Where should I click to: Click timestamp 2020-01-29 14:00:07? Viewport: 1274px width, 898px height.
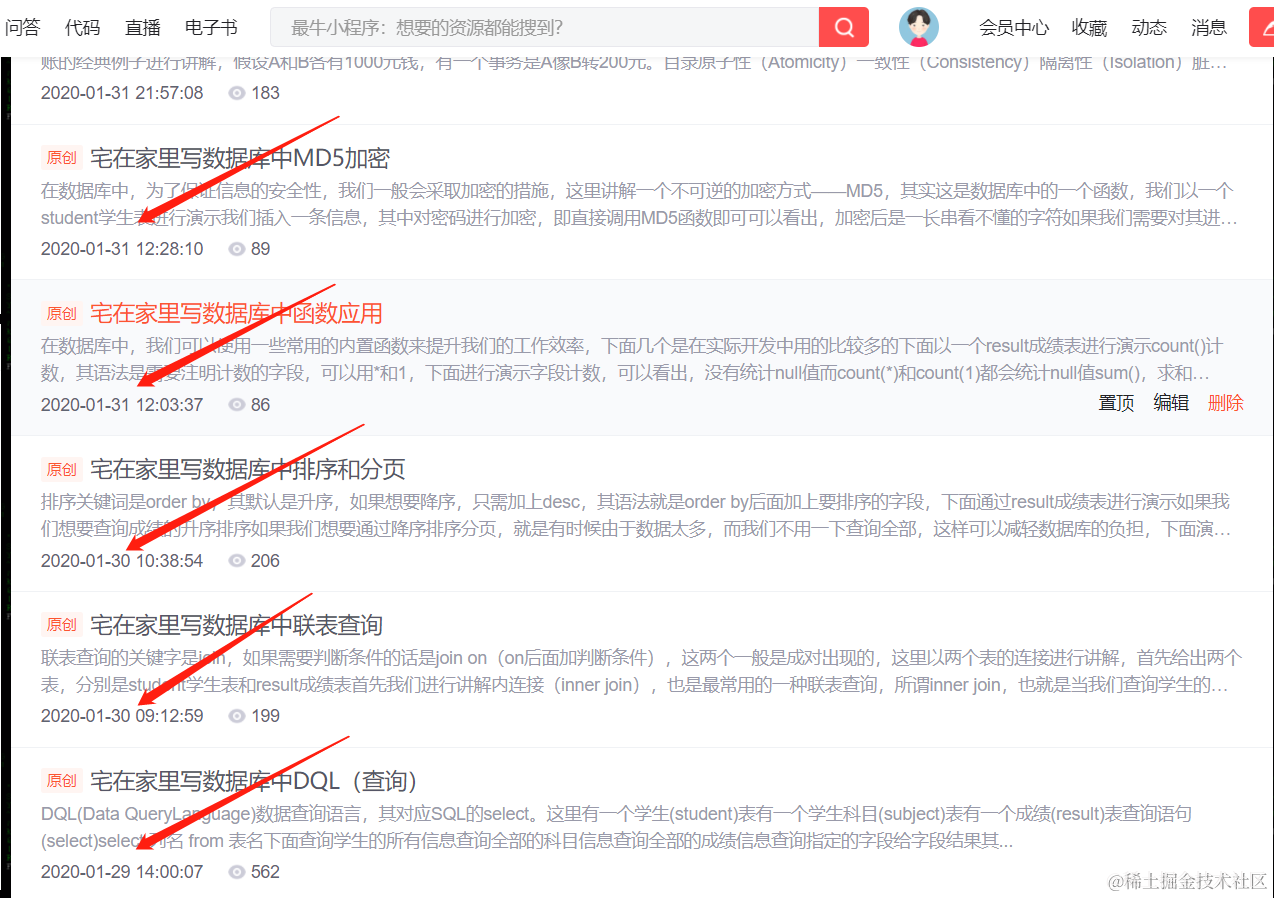click(122, 872)
